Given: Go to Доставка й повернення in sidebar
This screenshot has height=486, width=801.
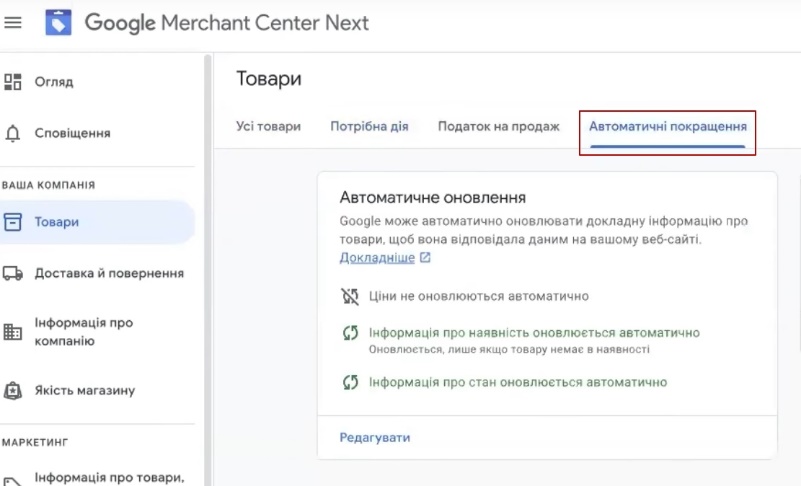Looking at the screenshot, I should [109, 273].
